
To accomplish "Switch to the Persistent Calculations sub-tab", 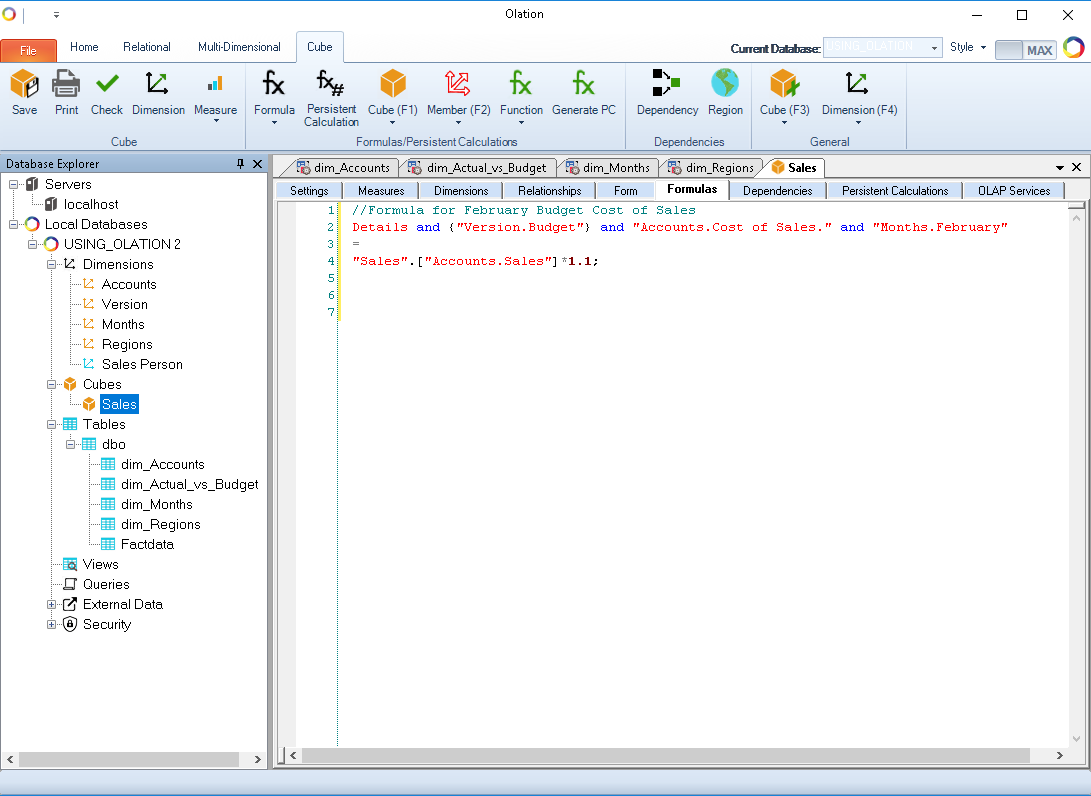I will (x=895, y=191).
